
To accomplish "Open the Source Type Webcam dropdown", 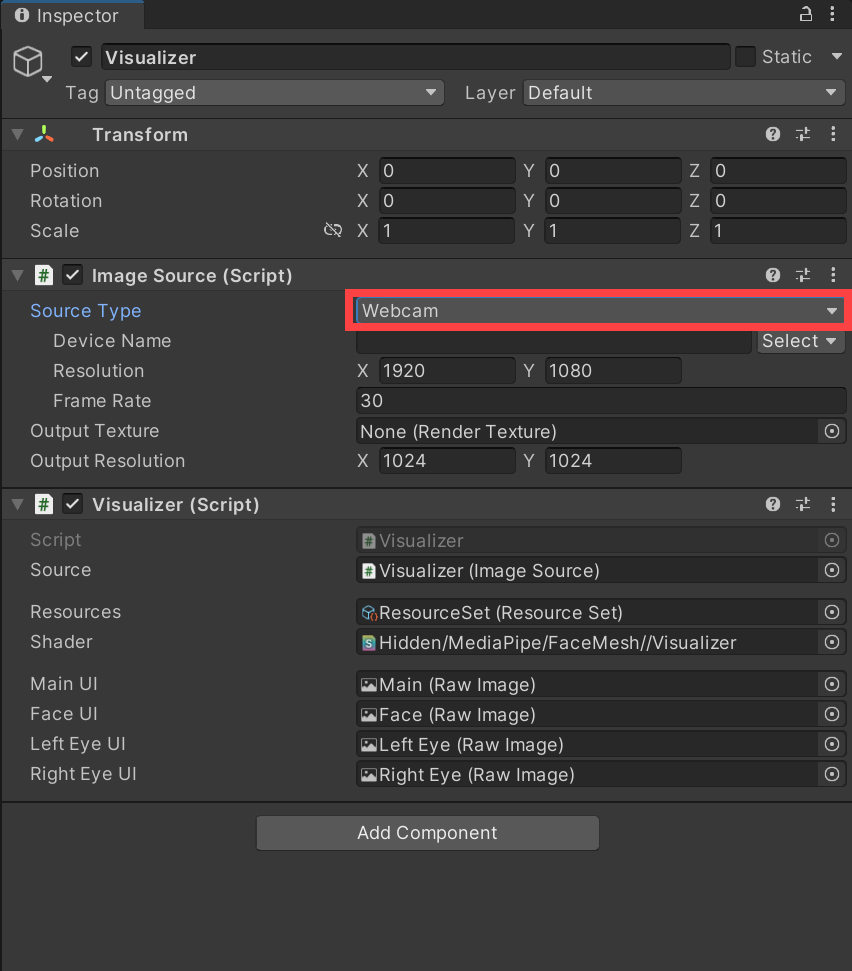I will 599,310.
